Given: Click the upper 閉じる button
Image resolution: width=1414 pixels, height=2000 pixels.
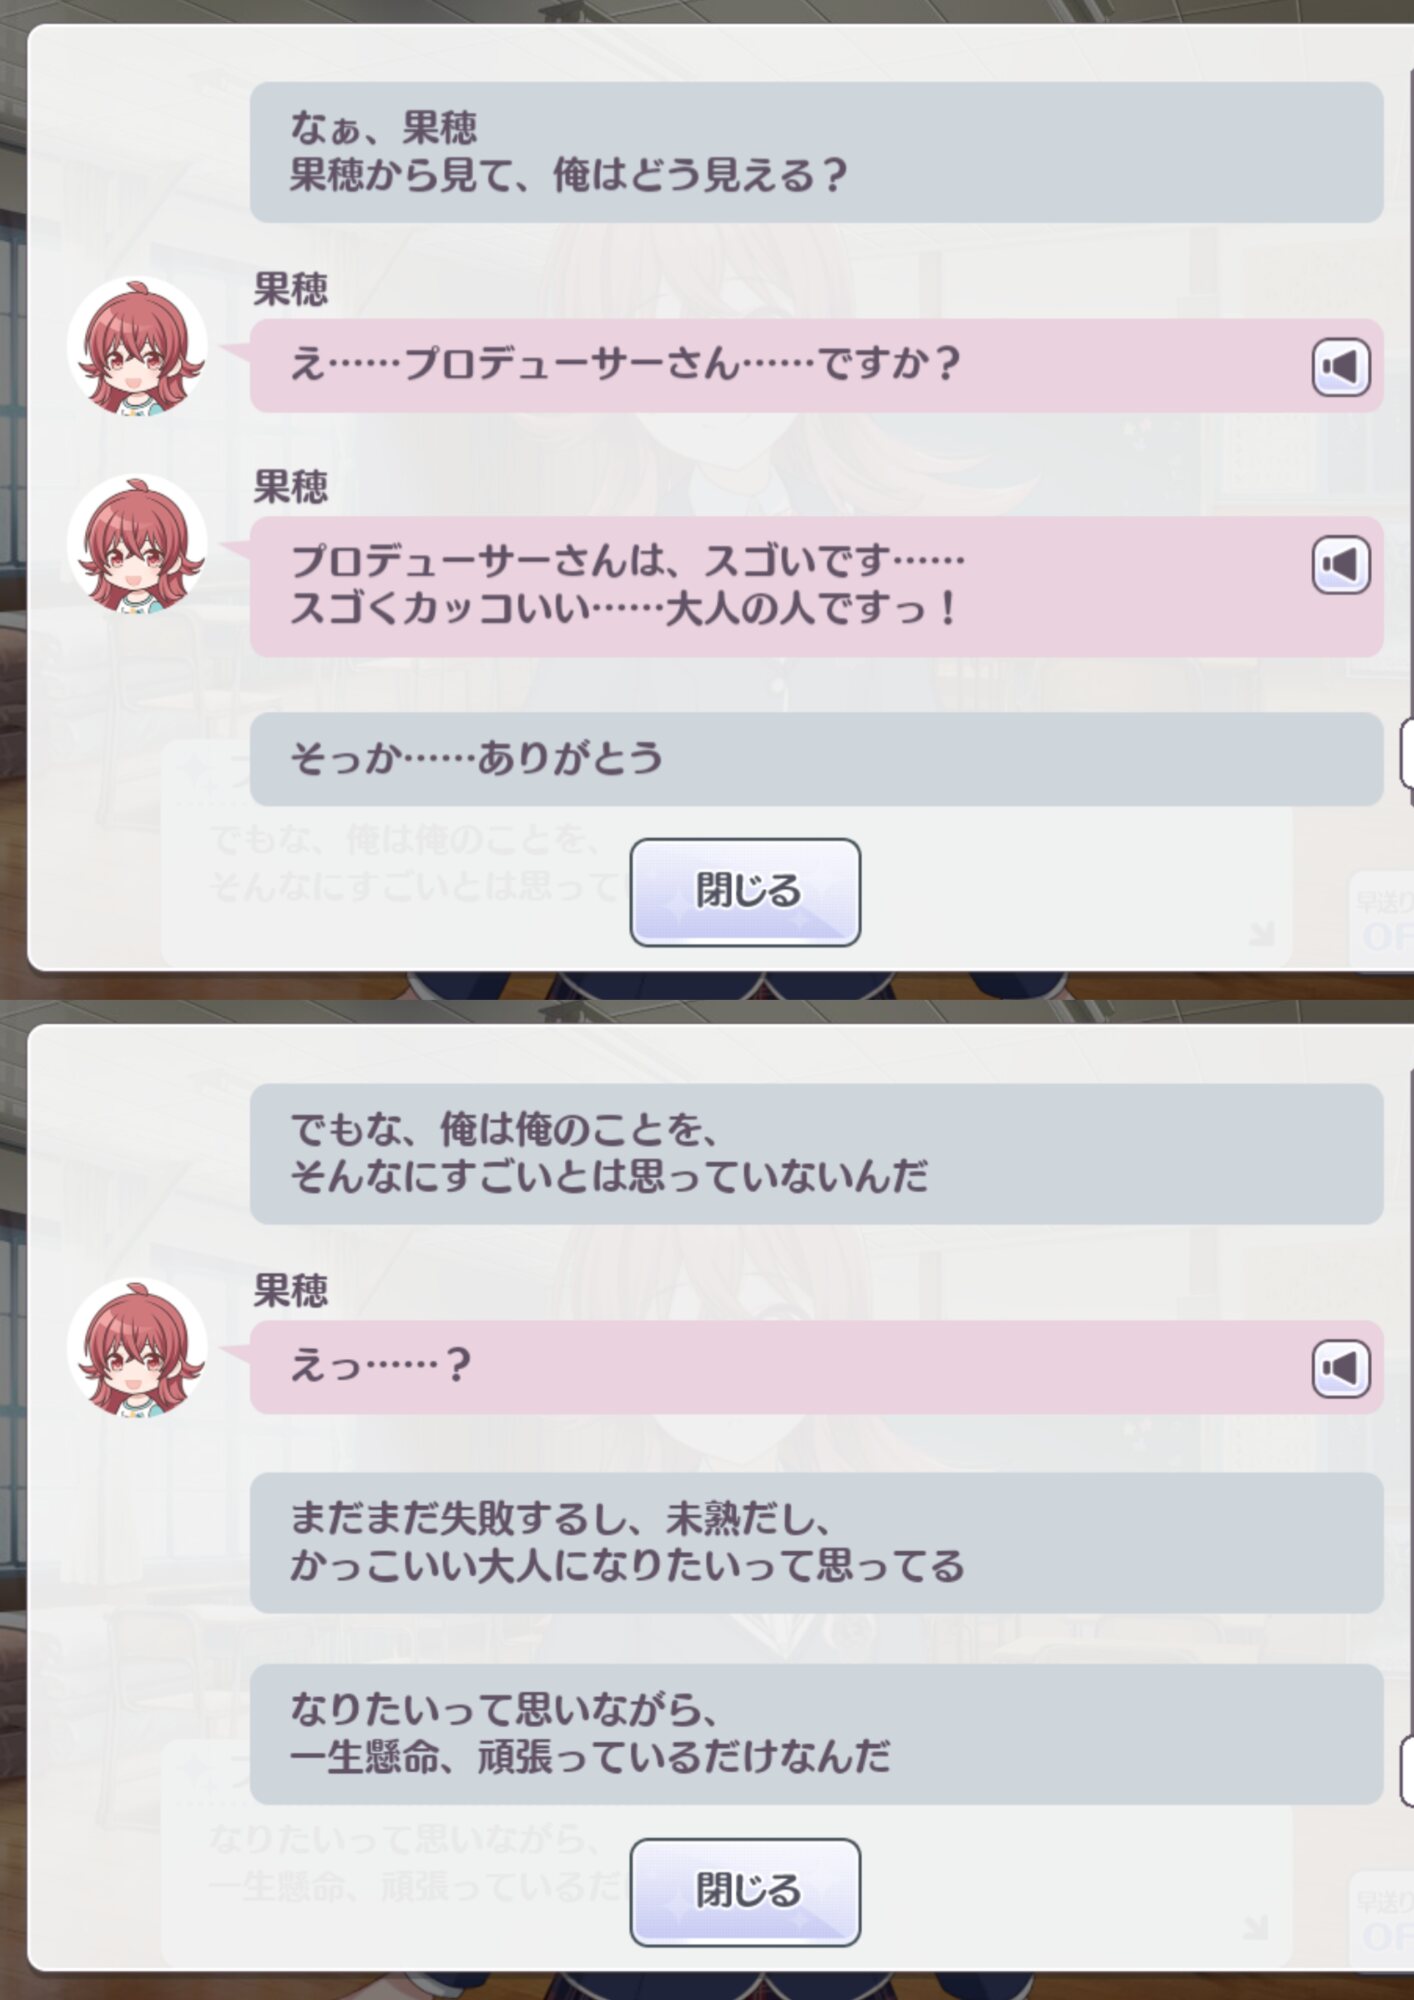Looking at the screenshot, I should coord(745,892).
